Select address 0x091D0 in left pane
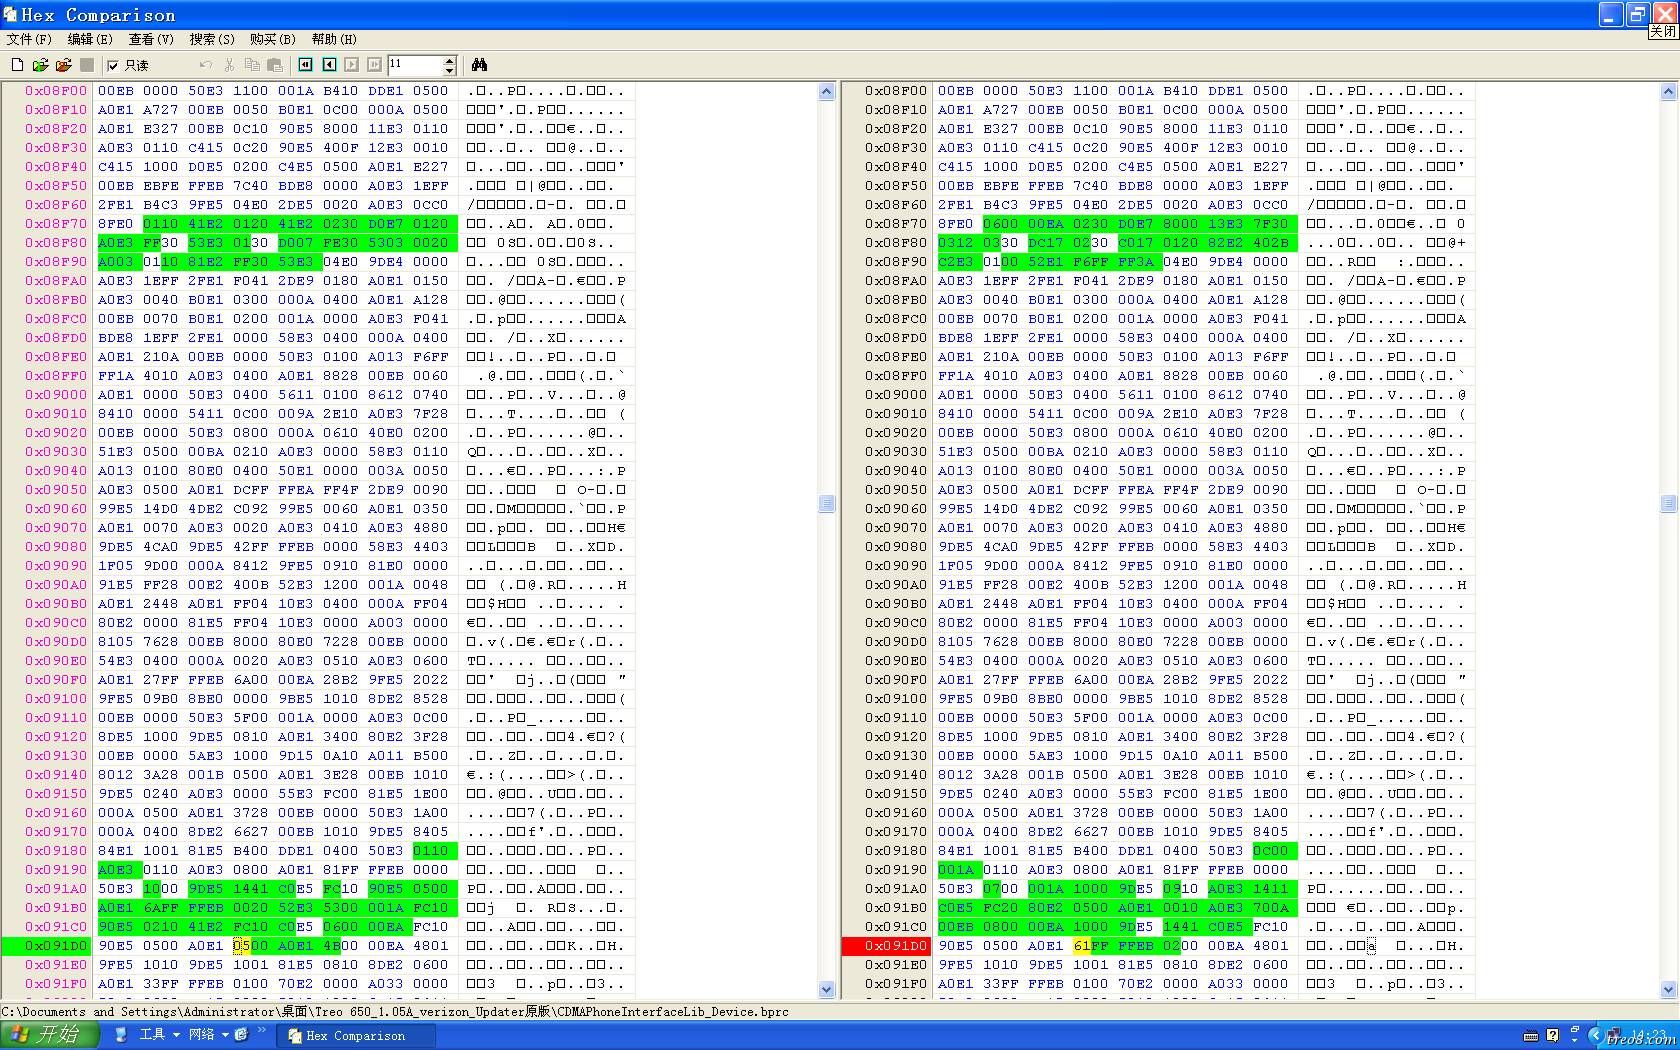 [56, 946]
